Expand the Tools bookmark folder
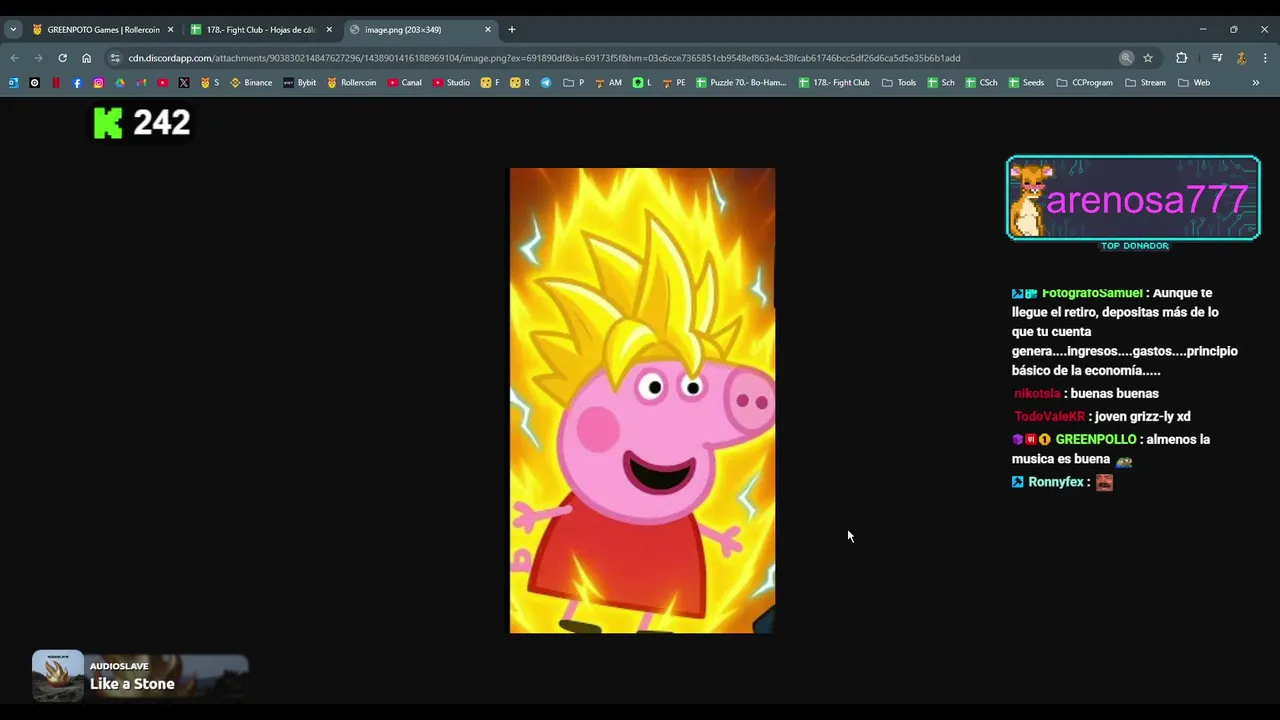1280x720 pixels. pos(899,83)
